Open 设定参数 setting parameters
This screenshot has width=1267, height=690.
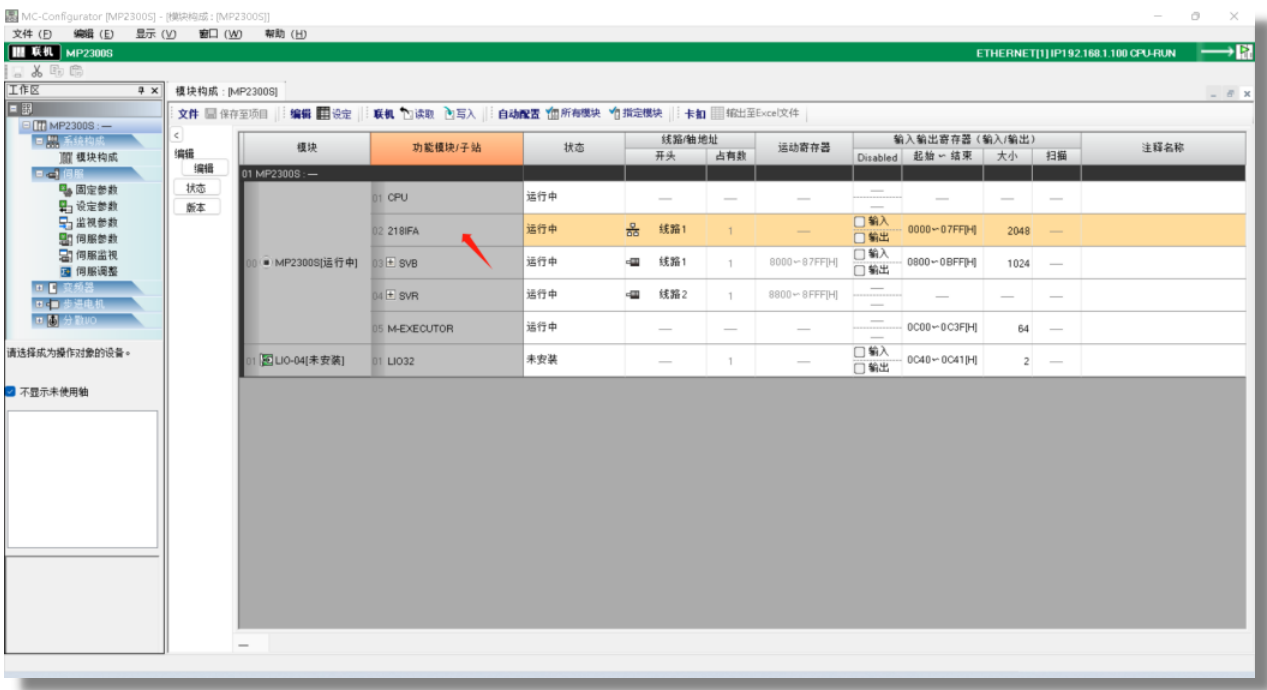point(88,206)
